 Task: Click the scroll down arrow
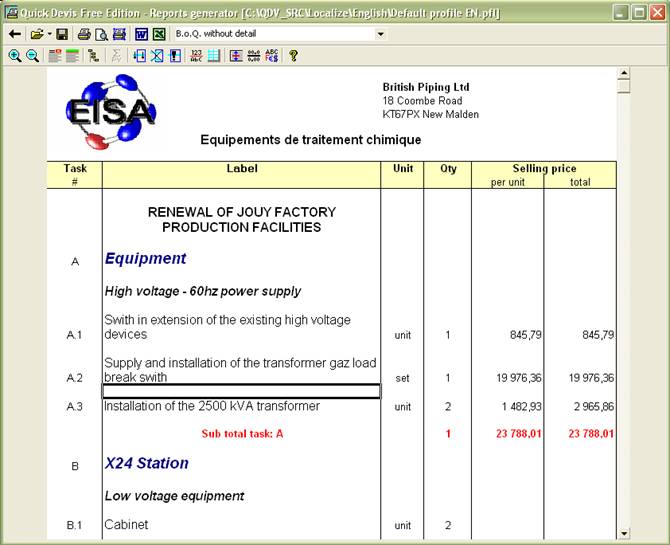(x=624, y=533)
